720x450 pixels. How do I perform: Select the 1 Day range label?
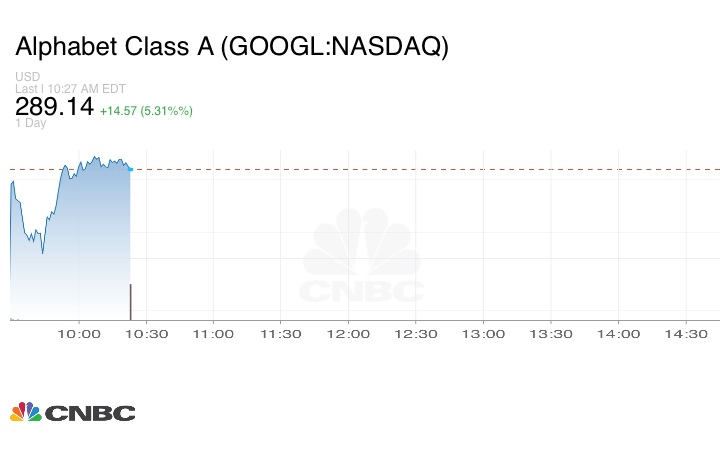[x=30, y=123]
